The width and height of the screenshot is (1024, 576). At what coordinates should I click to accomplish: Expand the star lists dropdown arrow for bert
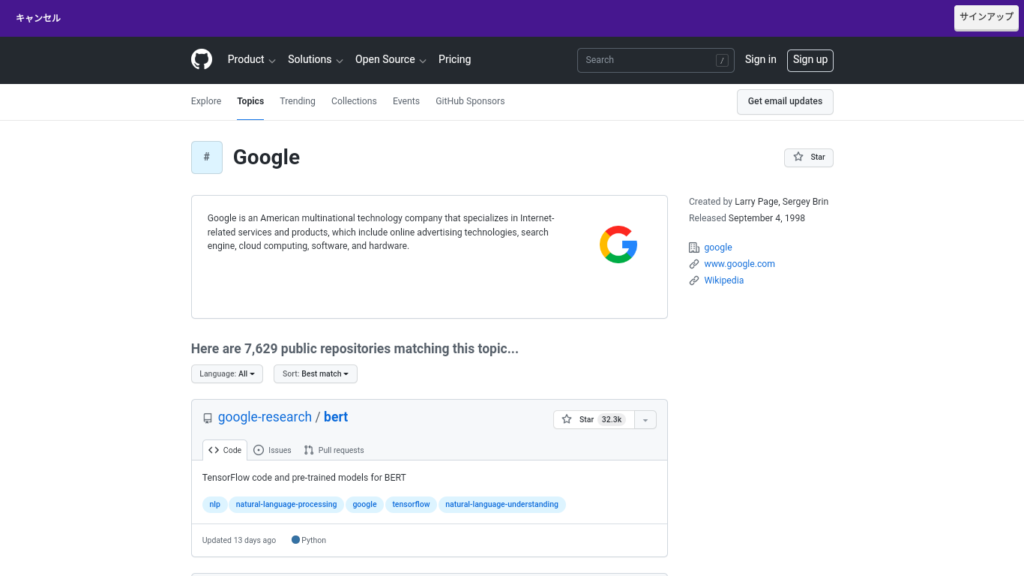645,420
